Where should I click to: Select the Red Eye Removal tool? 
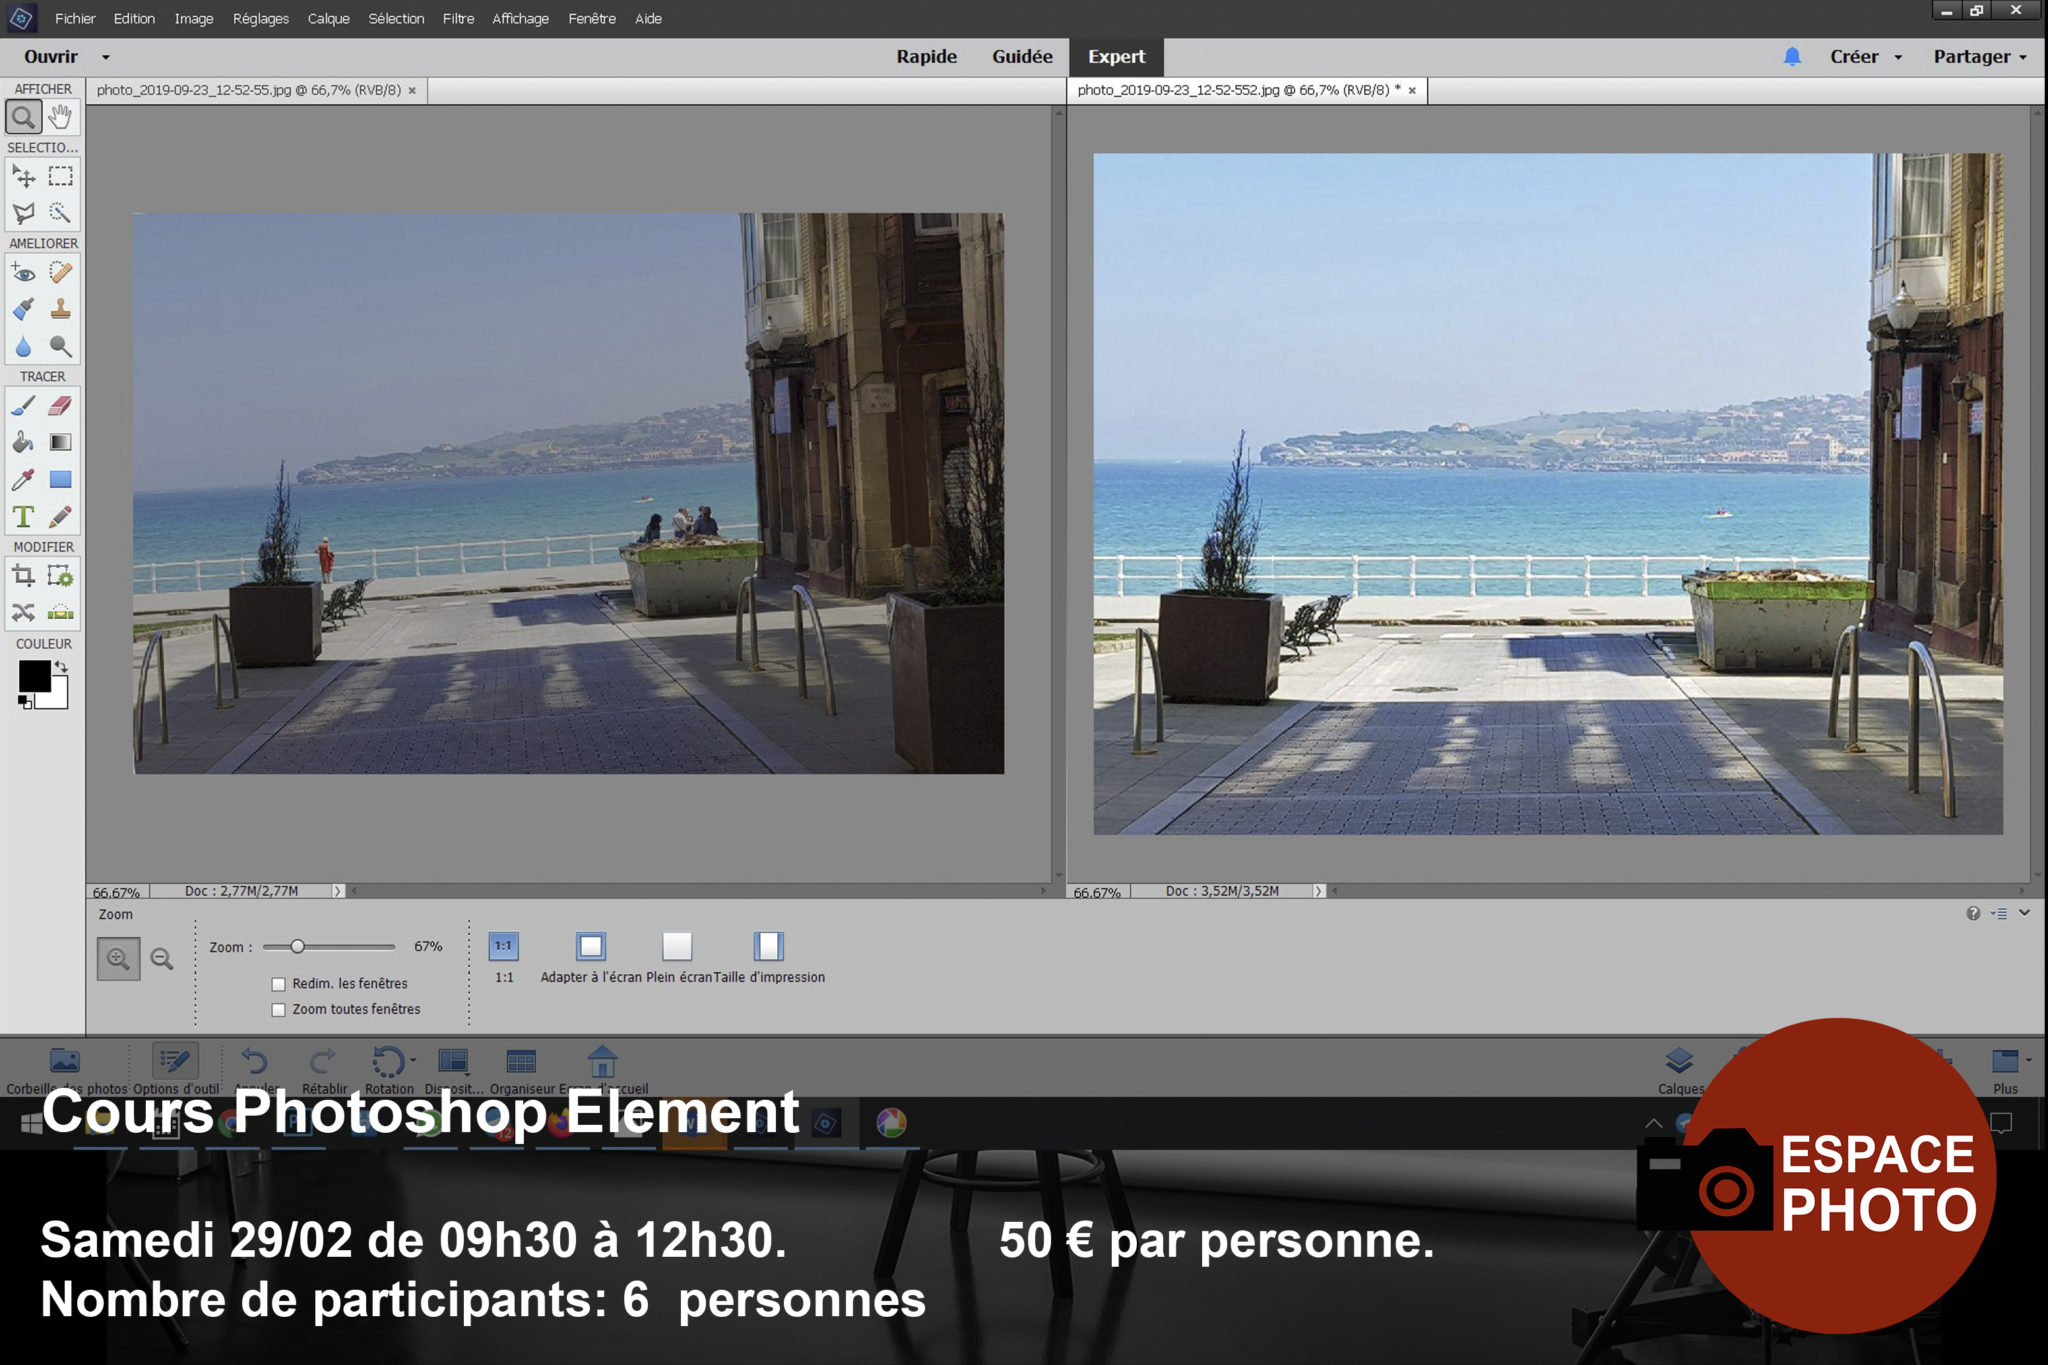(x=23, y=273)
